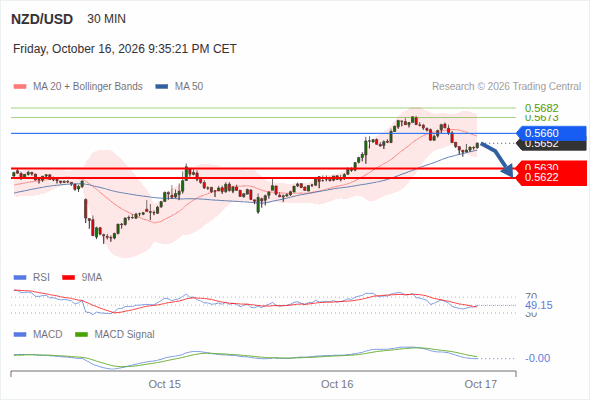The image size is (590, 400).
Task: Click the 0.5682 green resistance label
Action: [x=541, y=108]
